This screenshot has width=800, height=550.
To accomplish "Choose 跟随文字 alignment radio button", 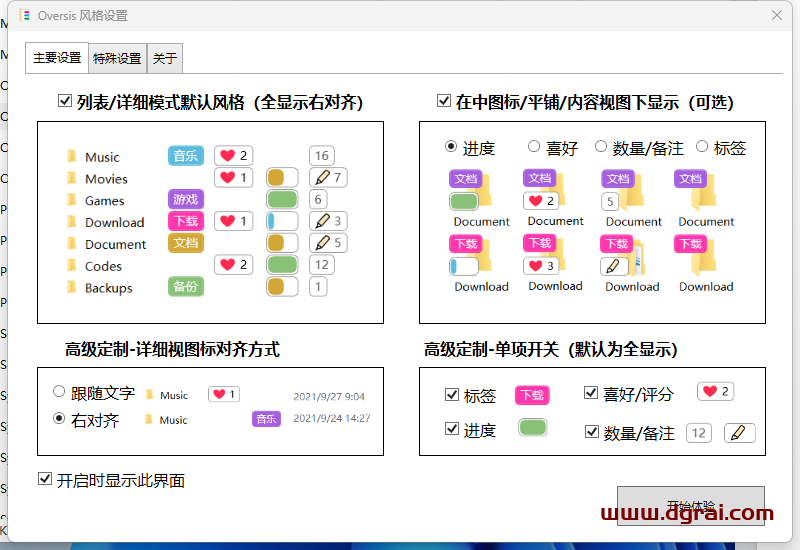I will pos(59,391).
